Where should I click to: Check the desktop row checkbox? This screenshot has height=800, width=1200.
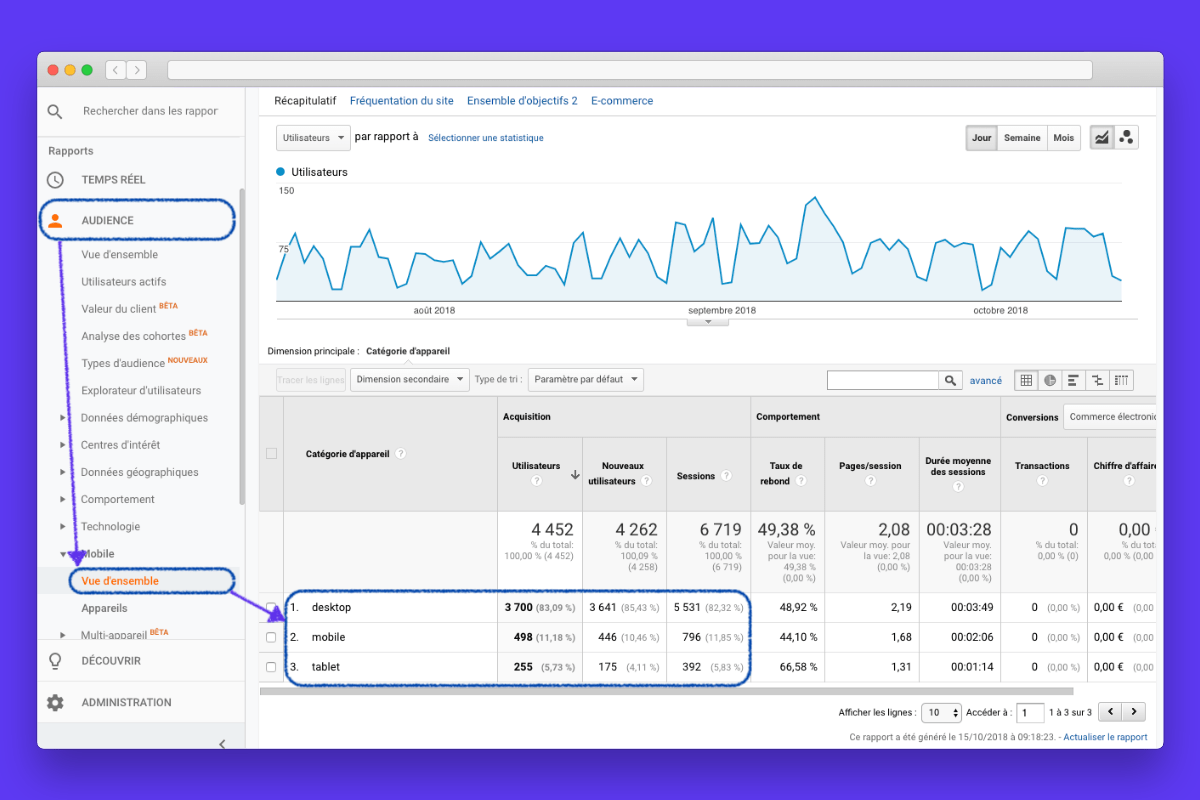point(270,607)
